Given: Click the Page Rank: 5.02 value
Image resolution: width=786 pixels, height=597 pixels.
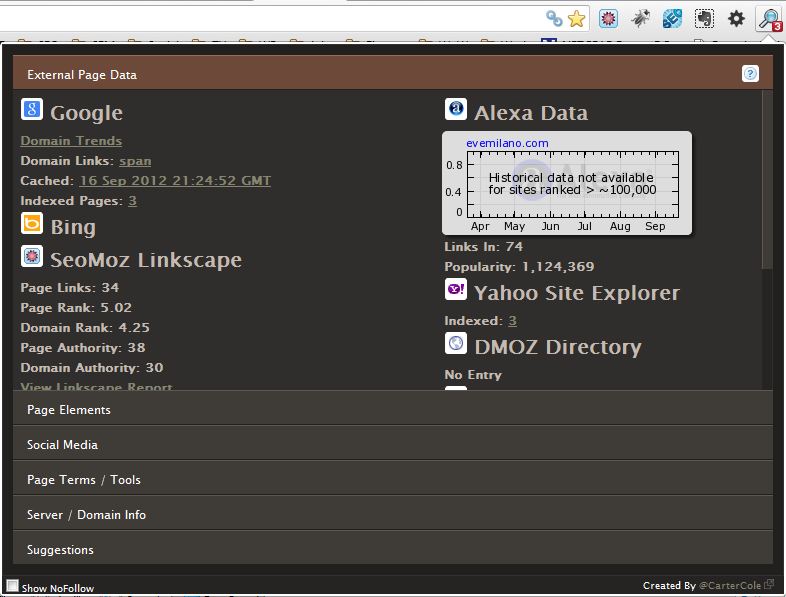Looking at the screenshot, I should [76, 308].
